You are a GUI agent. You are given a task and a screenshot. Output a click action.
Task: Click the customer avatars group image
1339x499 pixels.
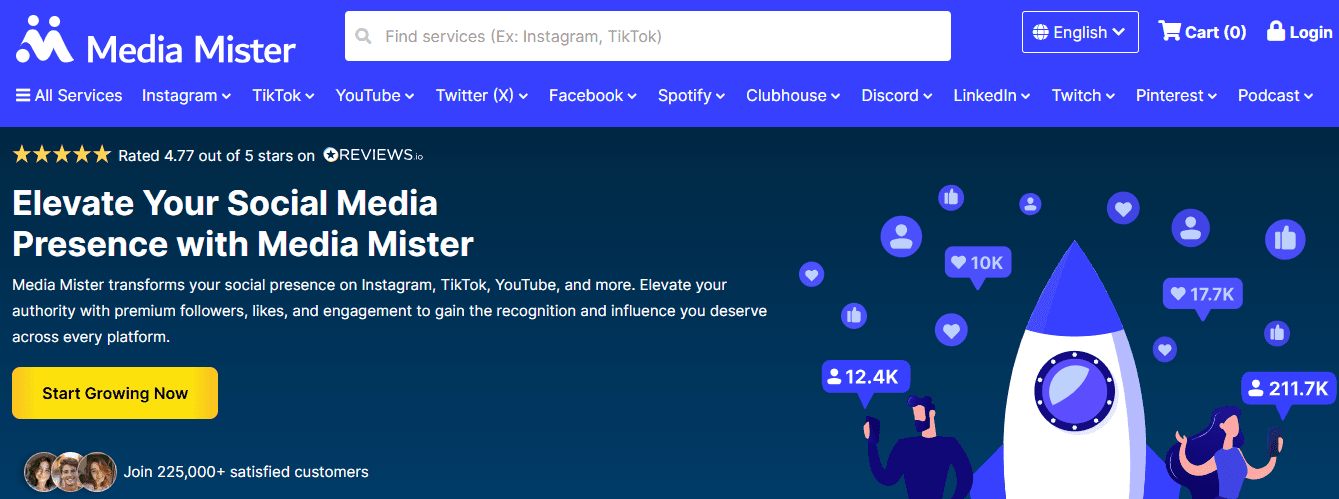(x=71, y=470)
